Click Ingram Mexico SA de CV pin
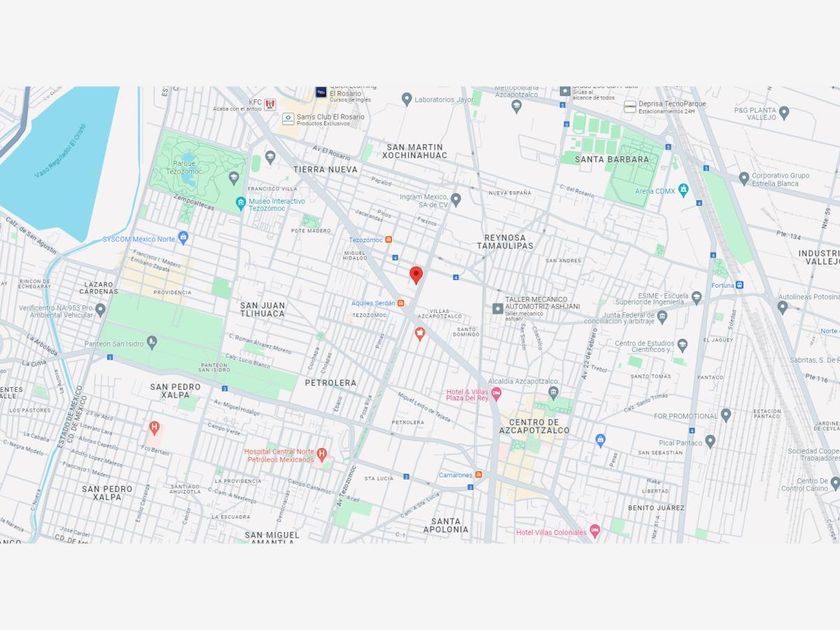Viewport: 840px width, 630px height. click(456, 200)
